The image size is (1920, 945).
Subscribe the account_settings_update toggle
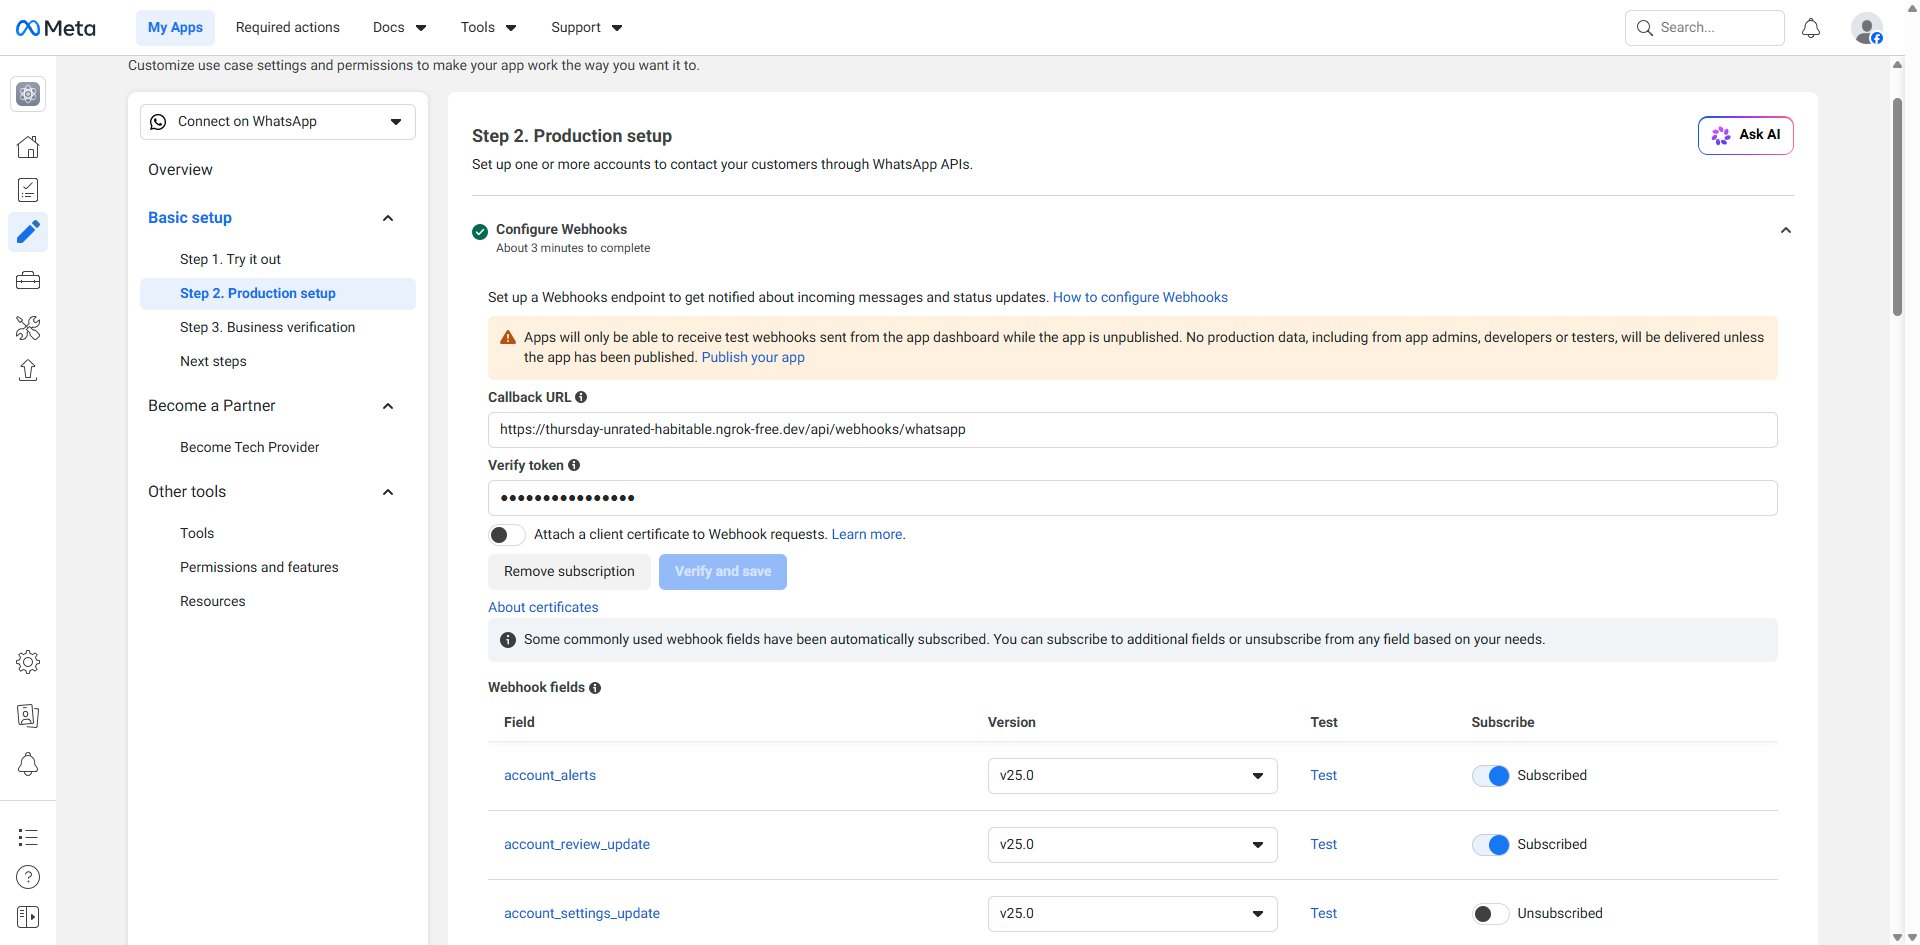(1490, 914)
